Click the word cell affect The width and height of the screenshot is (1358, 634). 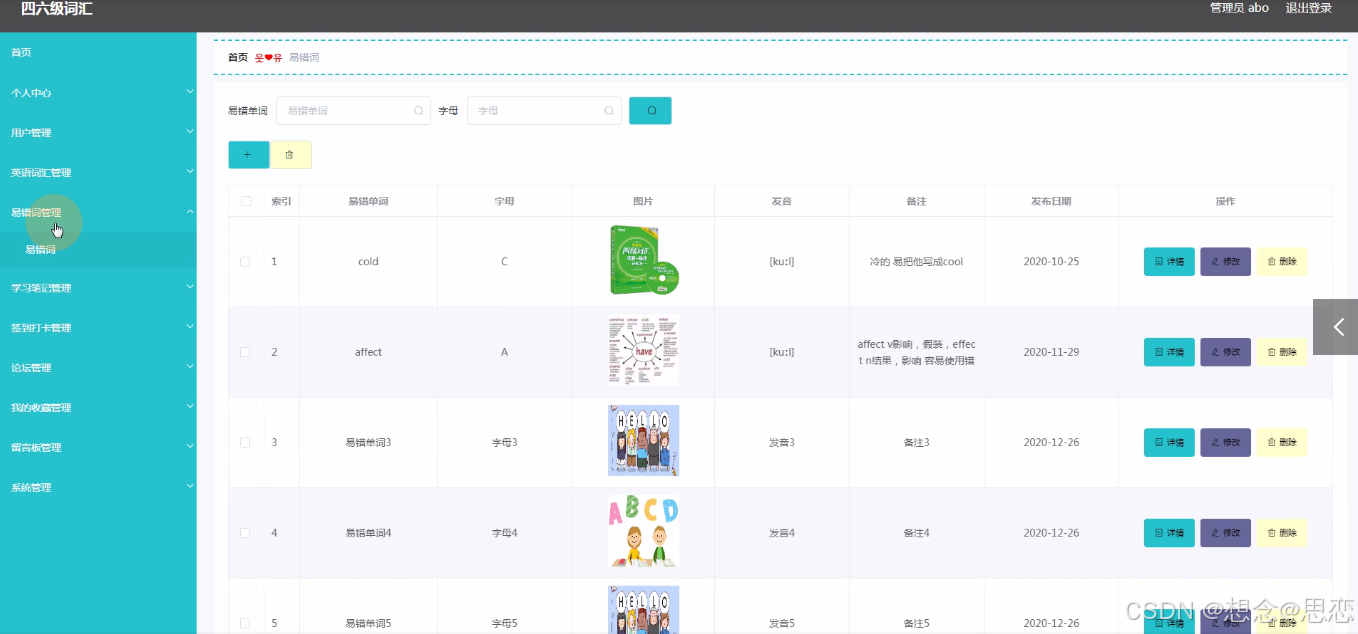(x=368, y=352)
